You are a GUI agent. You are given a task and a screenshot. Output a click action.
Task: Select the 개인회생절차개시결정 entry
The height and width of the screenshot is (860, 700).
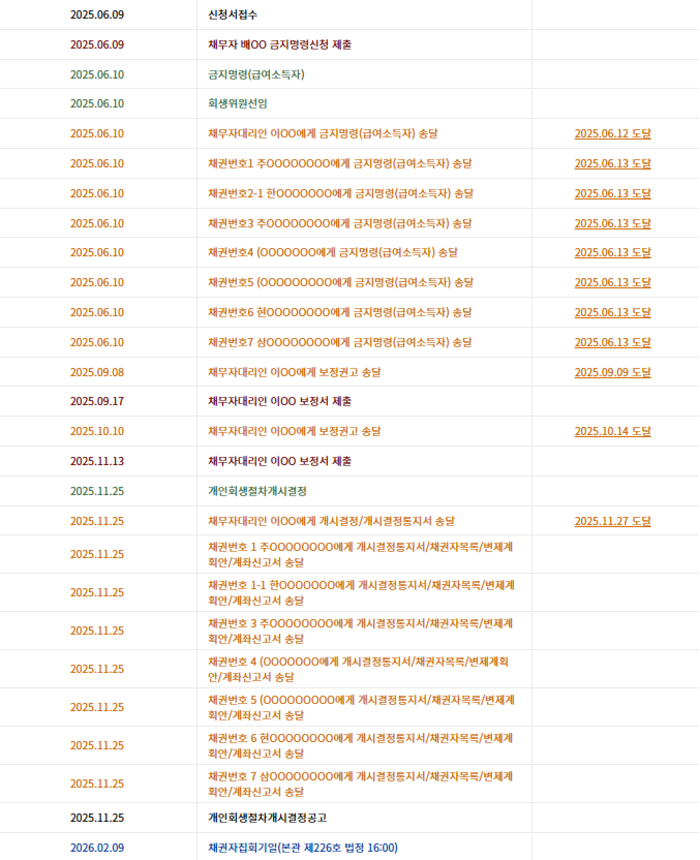pyautogui.click(x=257, y=491)
